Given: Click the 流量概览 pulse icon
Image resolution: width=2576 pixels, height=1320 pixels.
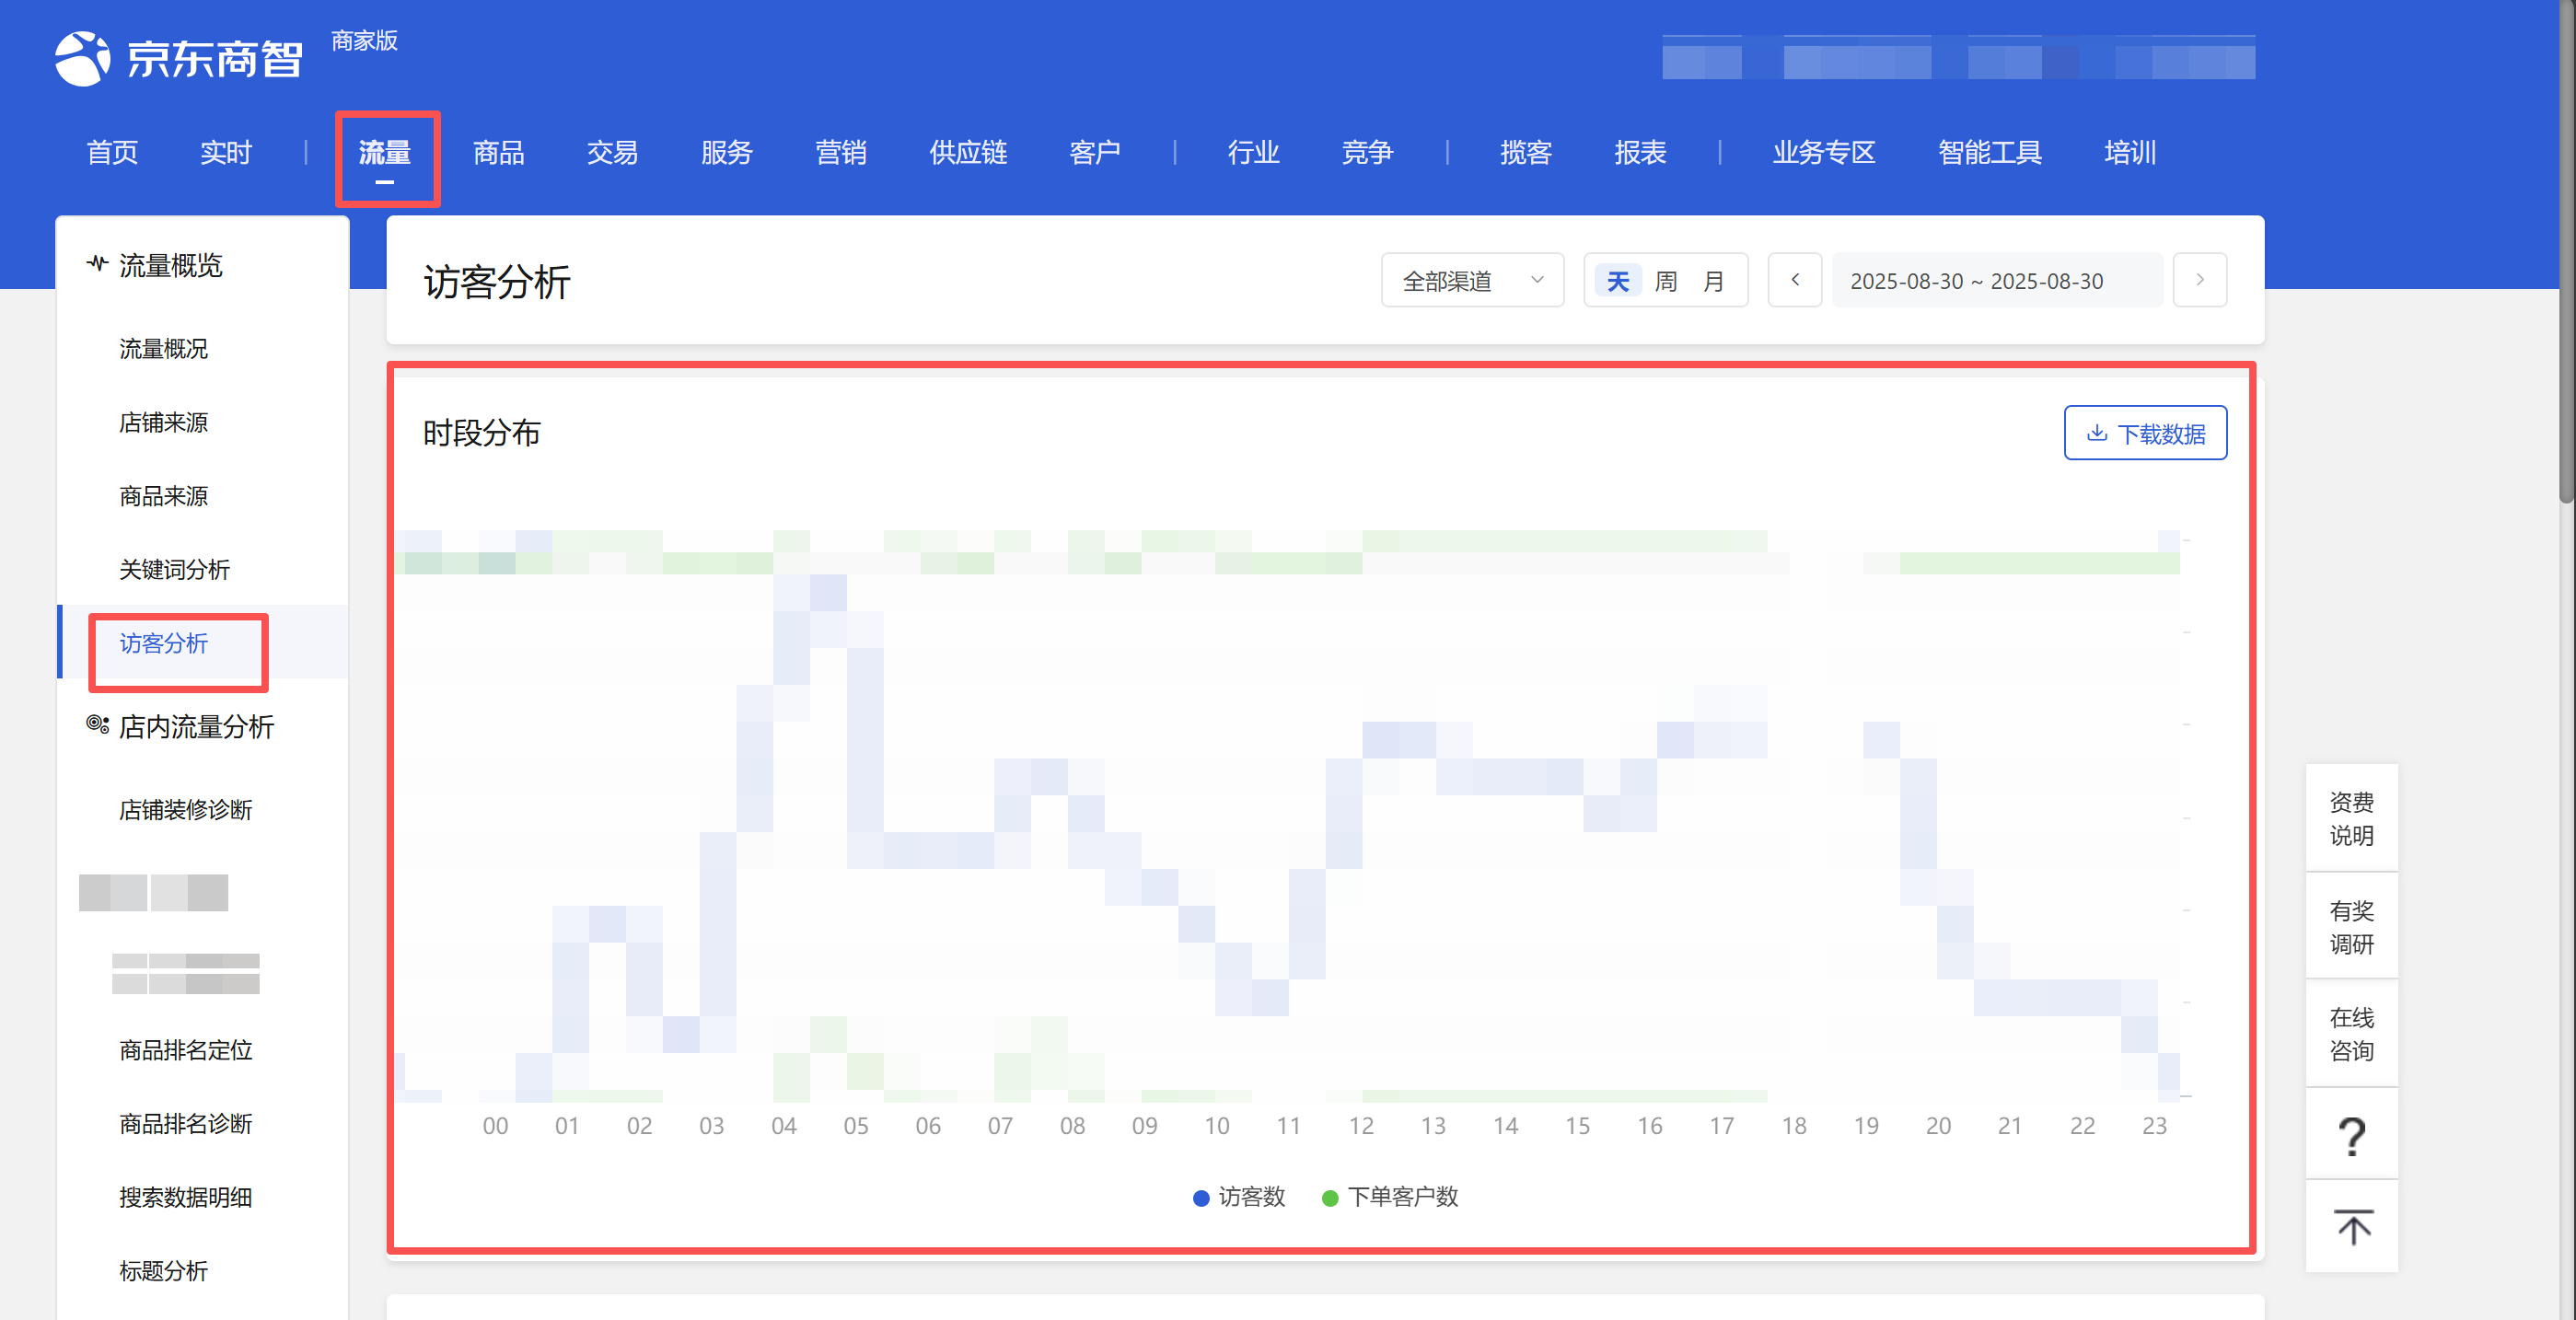Looking at the screenshot, I should (x=97, y=264).
